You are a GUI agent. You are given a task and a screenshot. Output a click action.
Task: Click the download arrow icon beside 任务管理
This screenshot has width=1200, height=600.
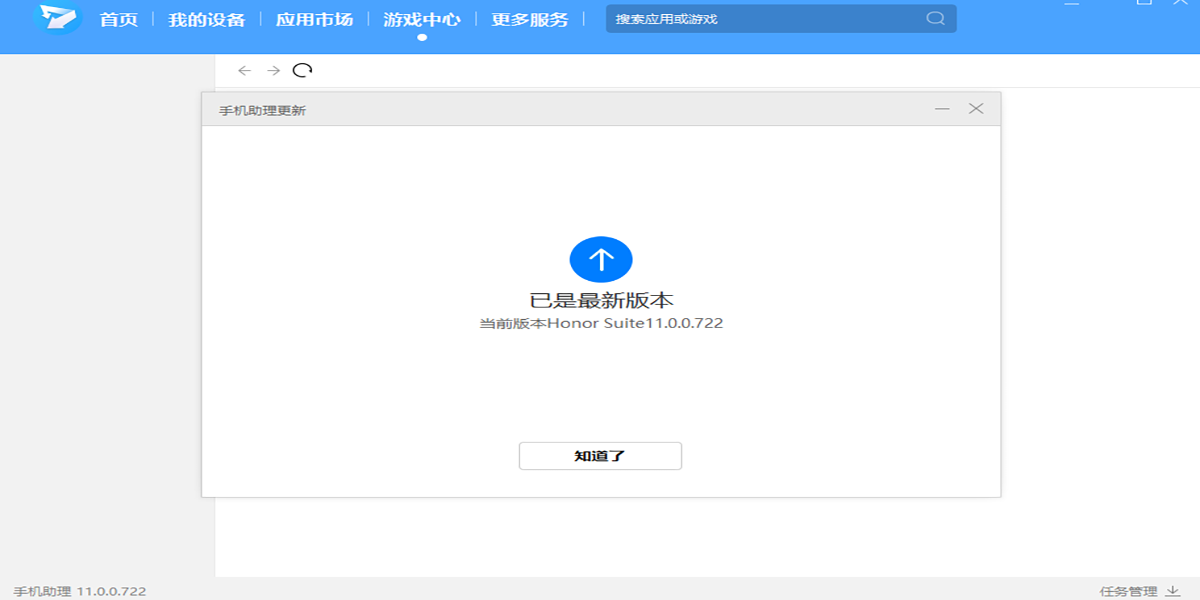(x=1173, y=591)
